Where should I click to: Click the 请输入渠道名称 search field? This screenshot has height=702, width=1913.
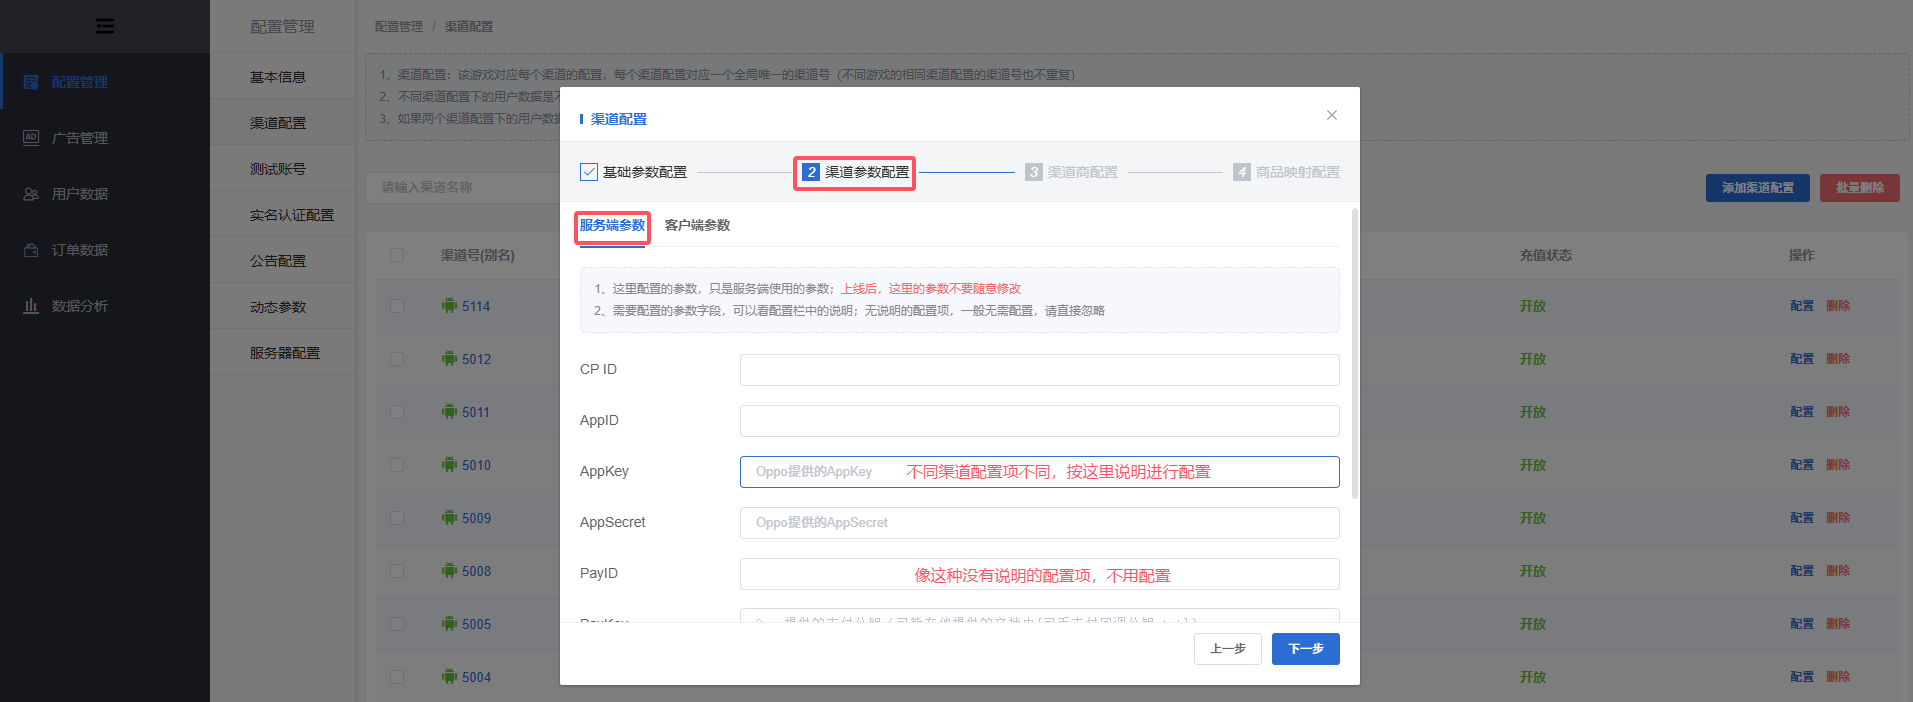coord(462,187)
